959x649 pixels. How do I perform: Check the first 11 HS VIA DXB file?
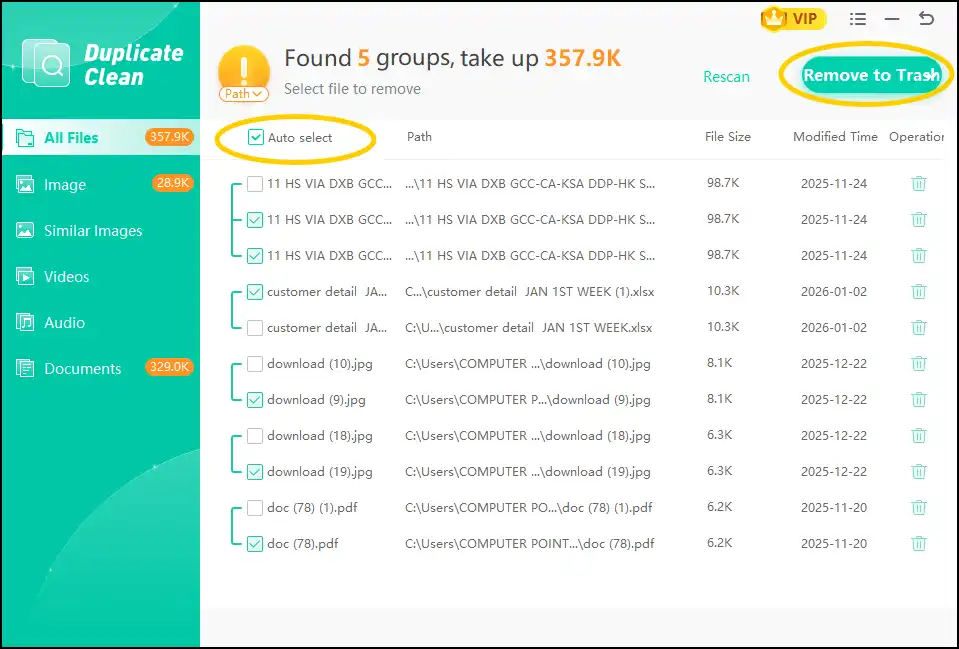click(x=255, y=183)
